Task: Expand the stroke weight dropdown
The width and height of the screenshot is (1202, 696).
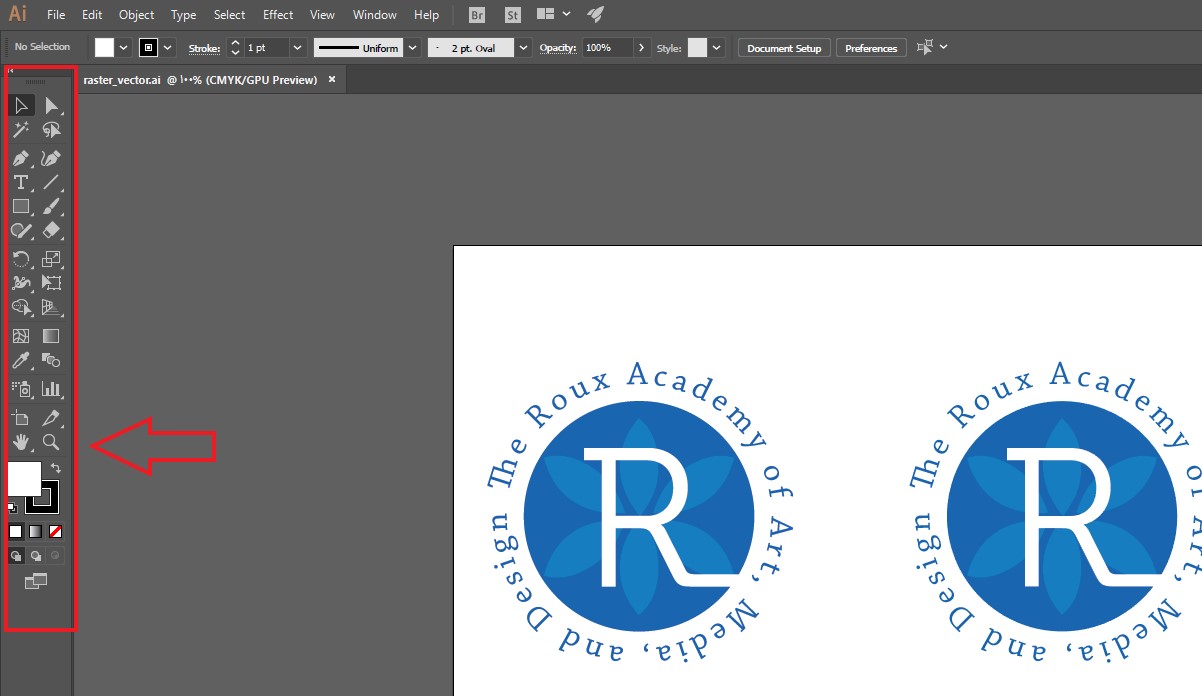Action: pos(297,47)
